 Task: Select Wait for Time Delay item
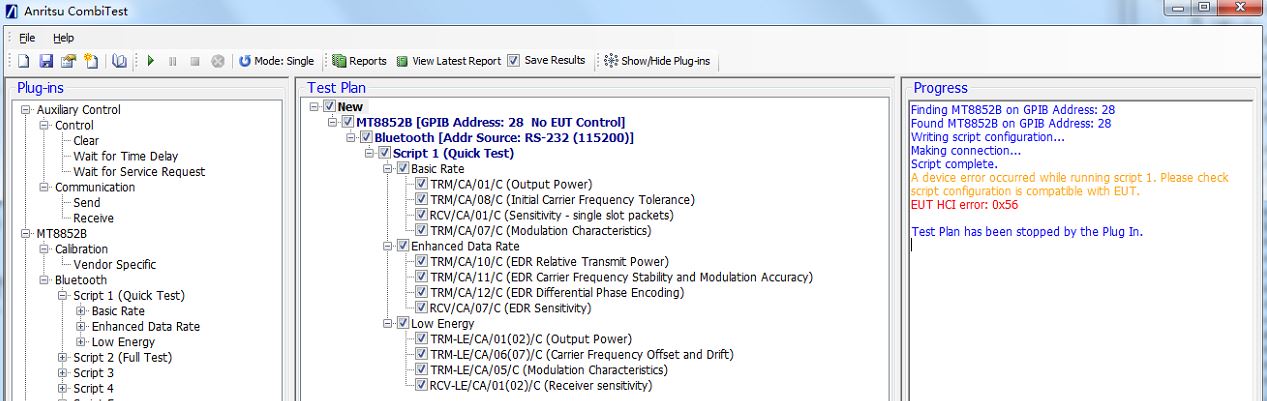coord(125,156)
